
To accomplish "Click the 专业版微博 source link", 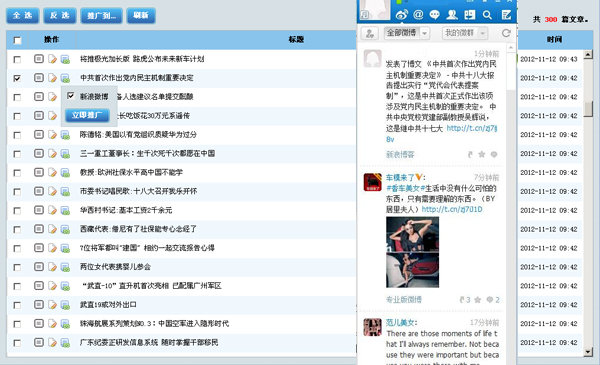I will [403, 300].
